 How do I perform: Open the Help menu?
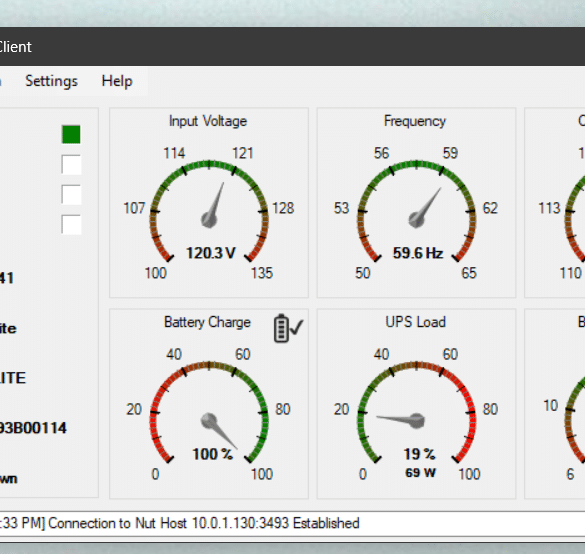coord(117,81)
